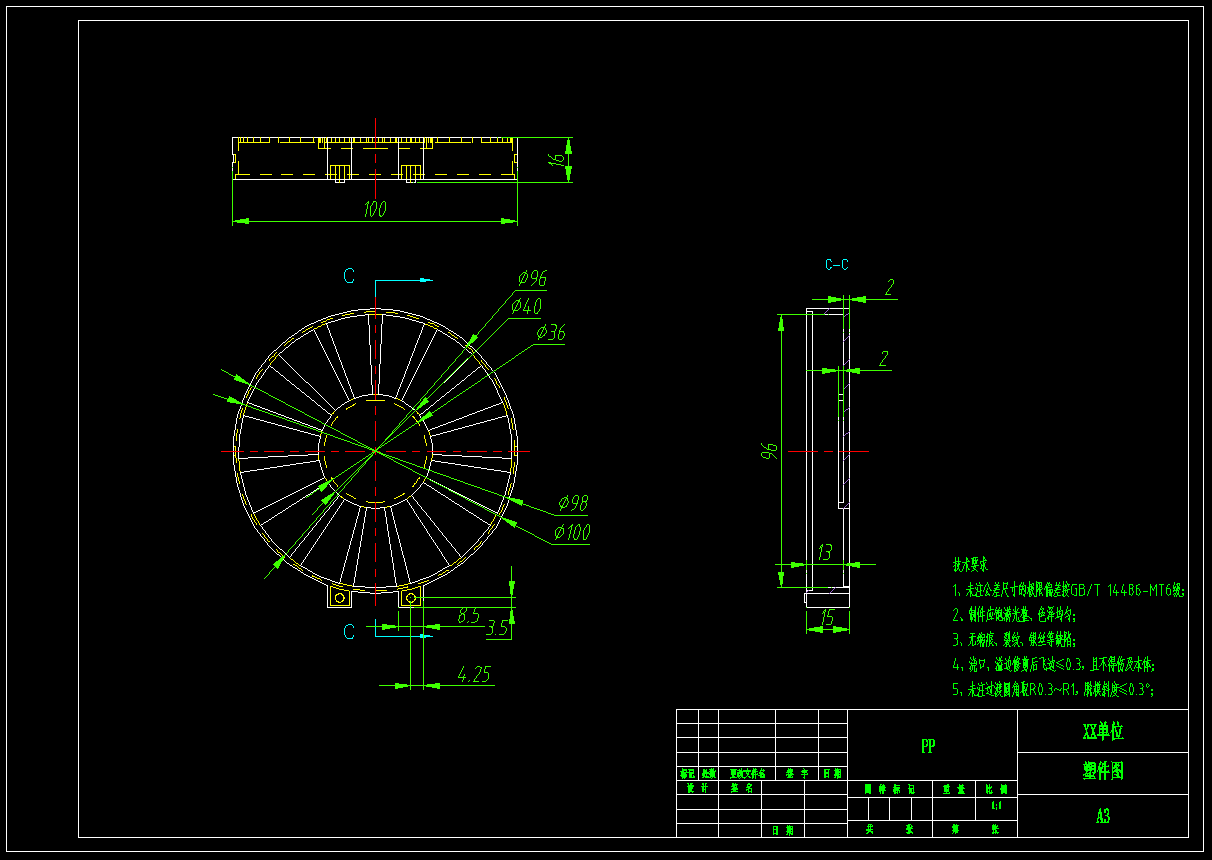The image size is (1212, 860).
Task: Click the 1:1 scale value
Action: [x=996, y=805]
